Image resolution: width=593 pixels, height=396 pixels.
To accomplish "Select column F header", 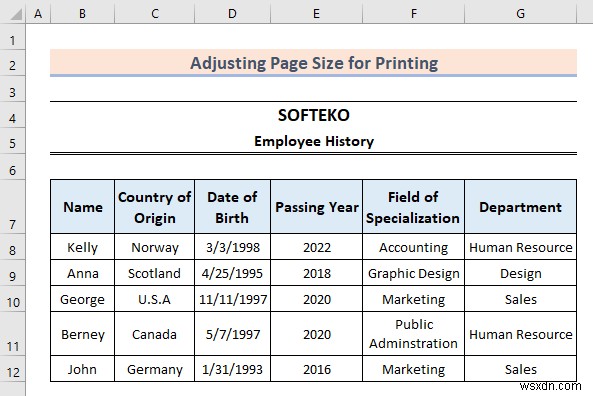I will click(x=413, y=14).
